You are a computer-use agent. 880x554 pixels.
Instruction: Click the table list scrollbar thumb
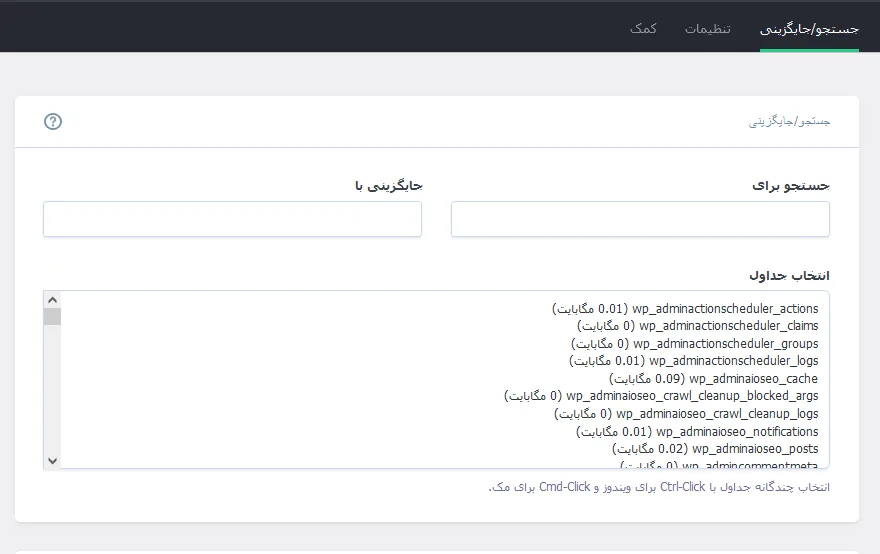[x=52, y=317]
